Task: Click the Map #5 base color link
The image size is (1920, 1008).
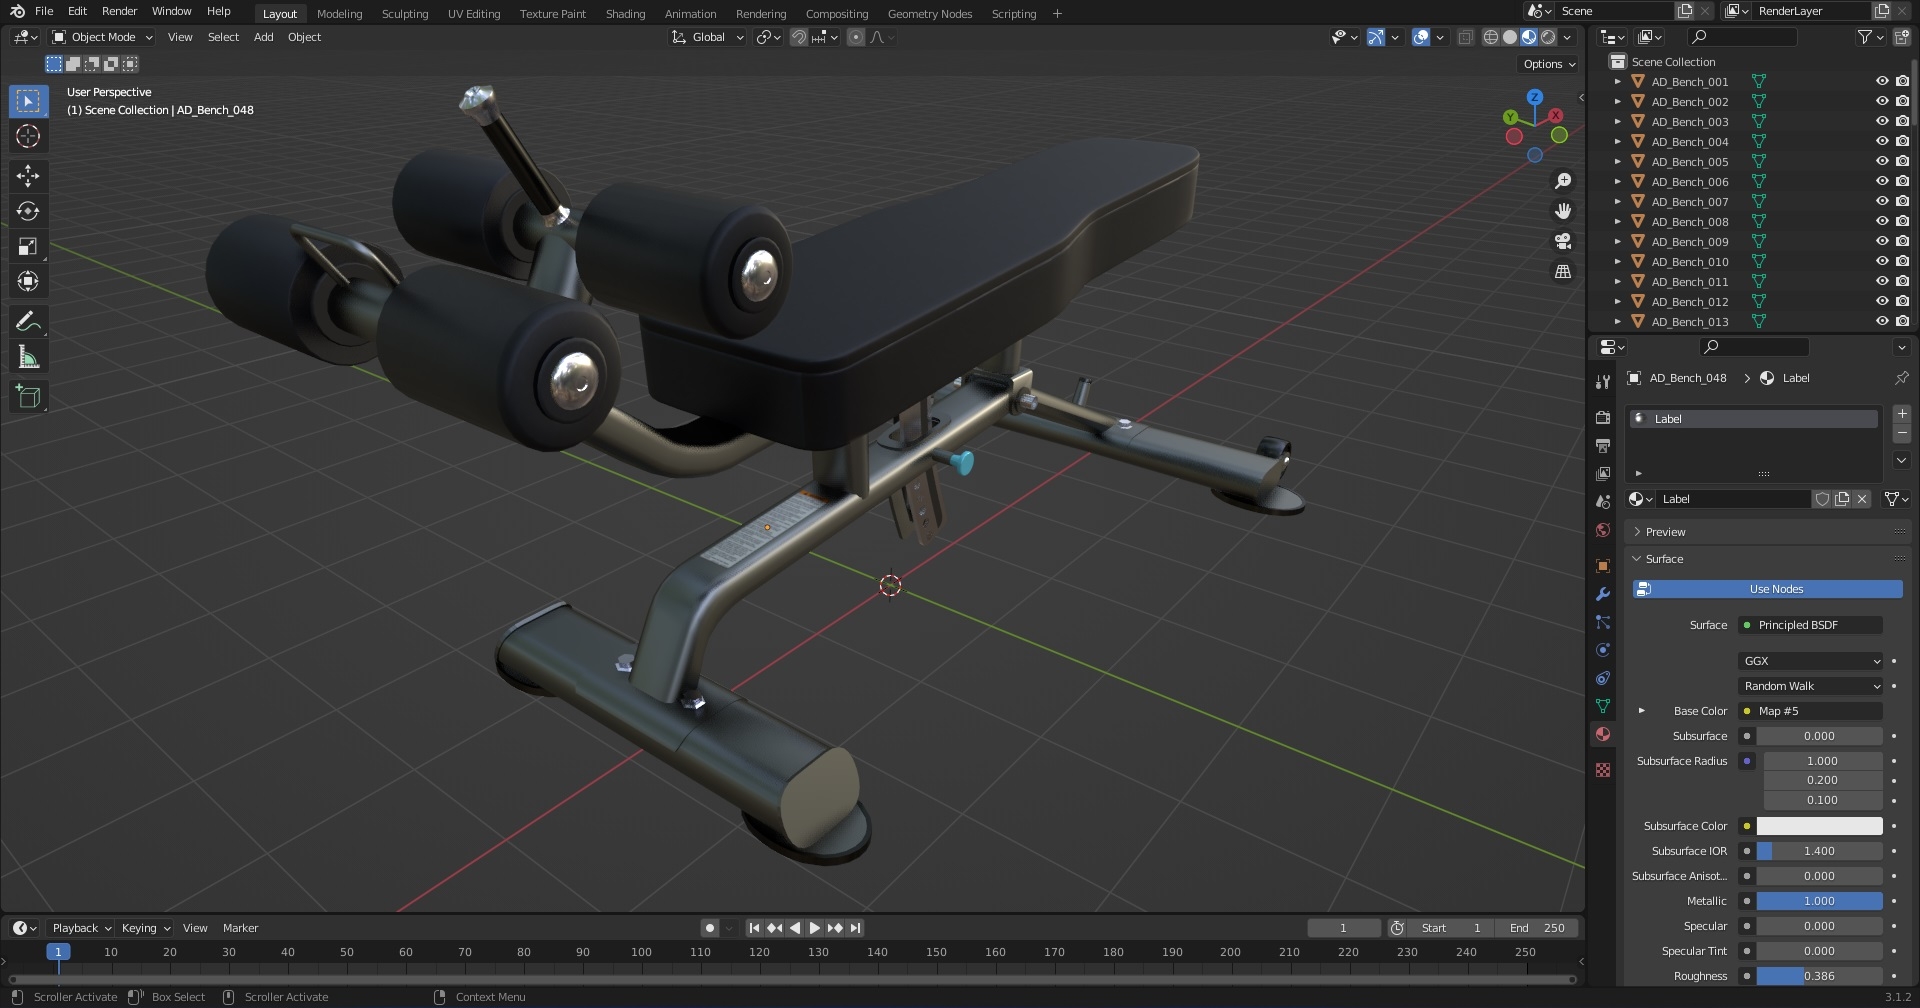Action: (x=1810, y=711)
